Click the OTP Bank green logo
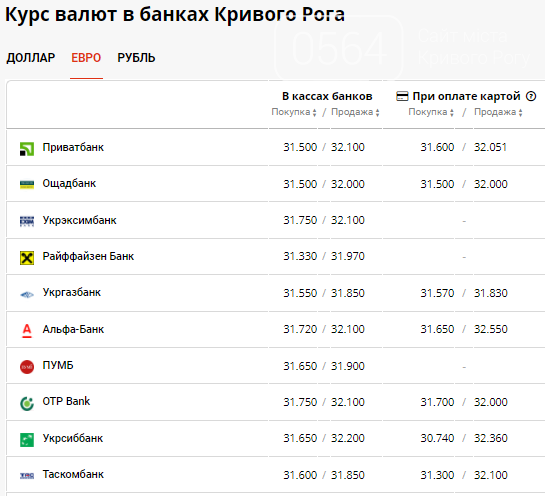The image size is (545, 496). click(27, 404)
